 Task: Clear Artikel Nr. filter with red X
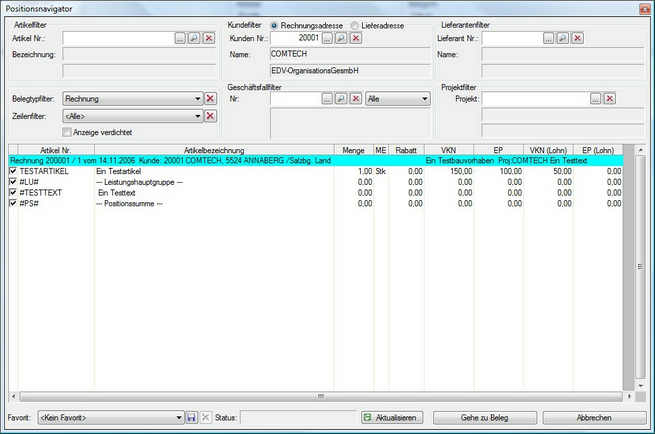tap(209, 38)
